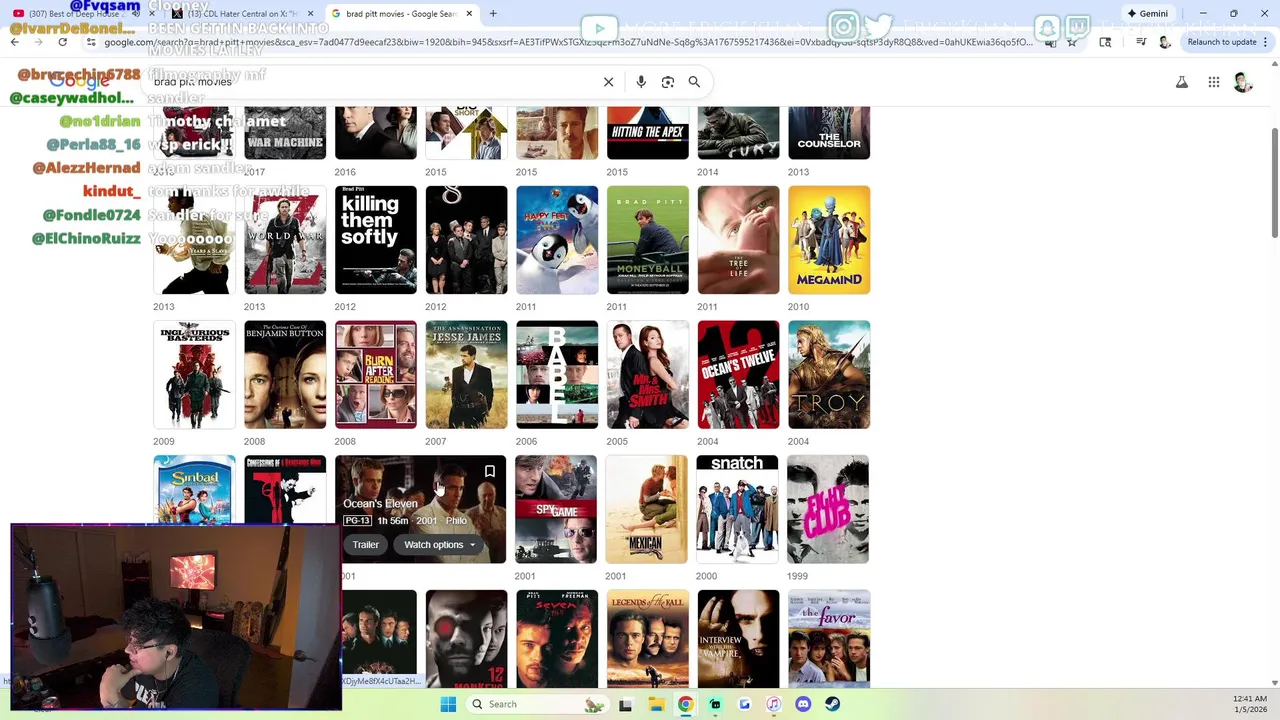
Task: Open World War Z poster
Action: pyautogui.click(x=285, y=240)
